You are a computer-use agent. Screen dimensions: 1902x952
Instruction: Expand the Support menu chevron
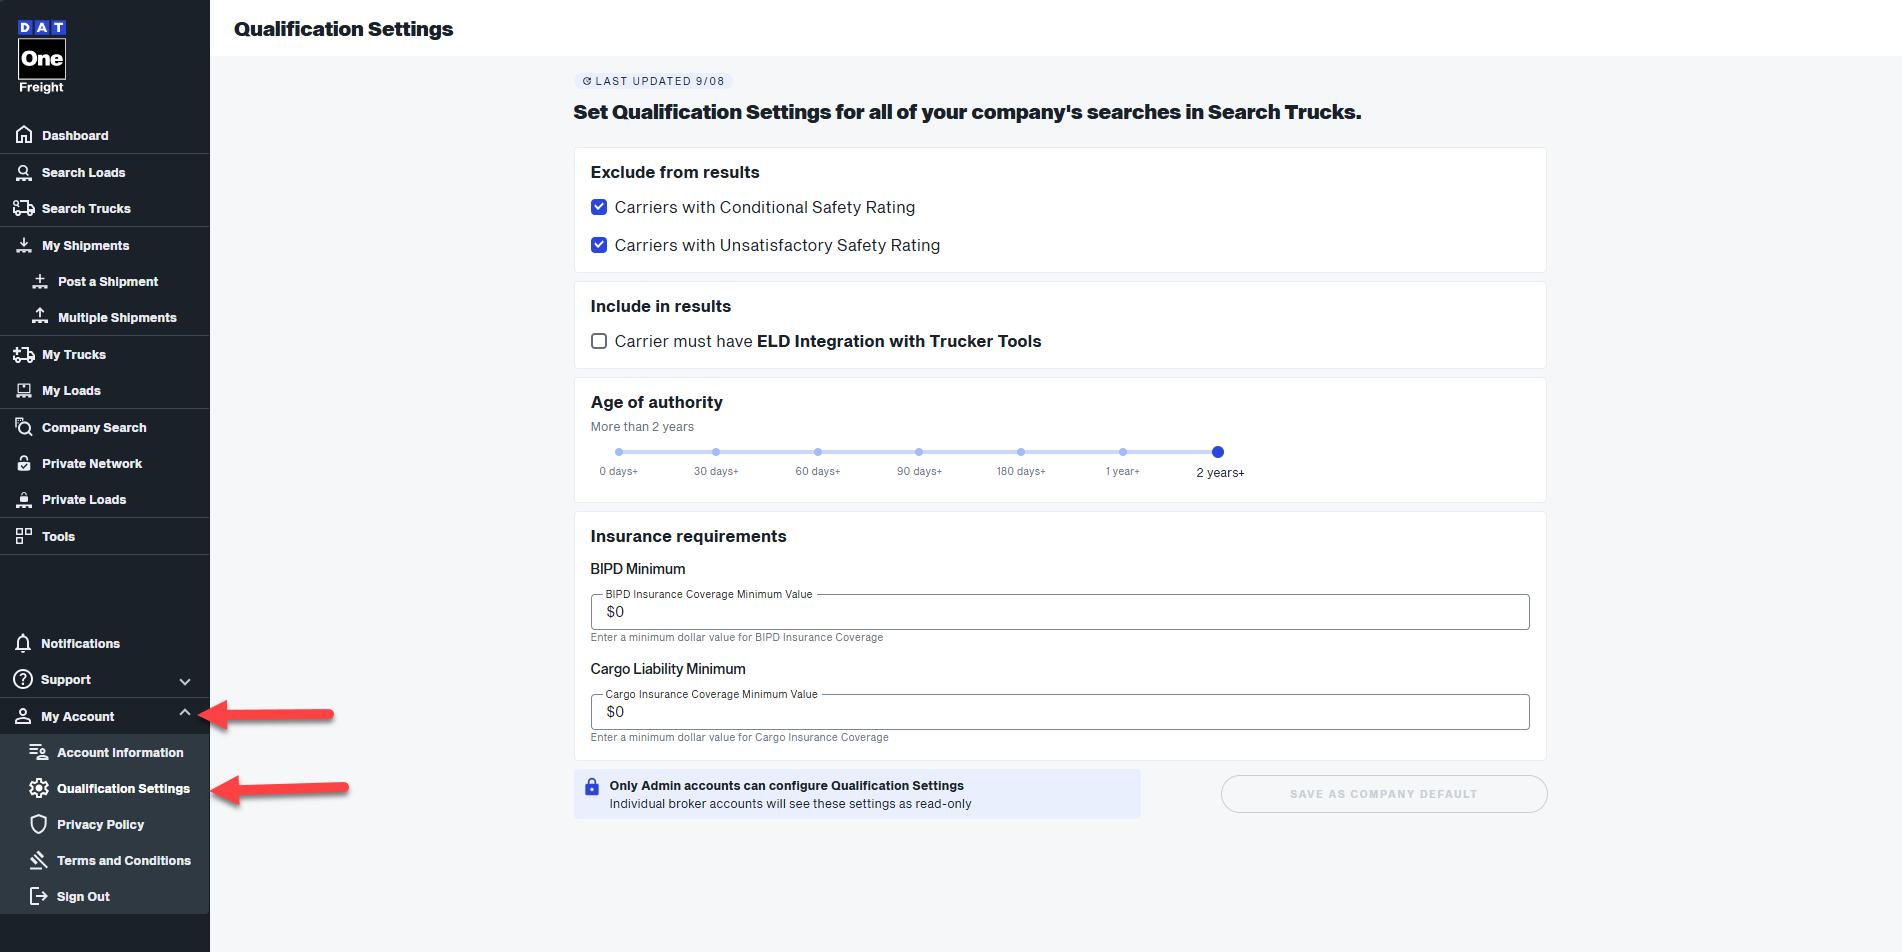click(185, 681)
